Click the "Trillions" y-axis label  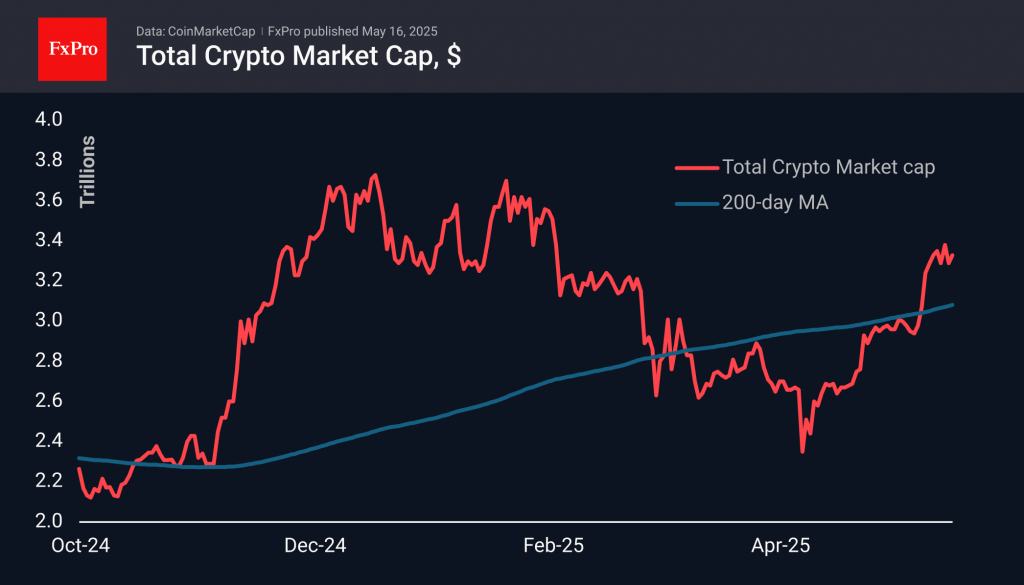click(x=88, y=170)
